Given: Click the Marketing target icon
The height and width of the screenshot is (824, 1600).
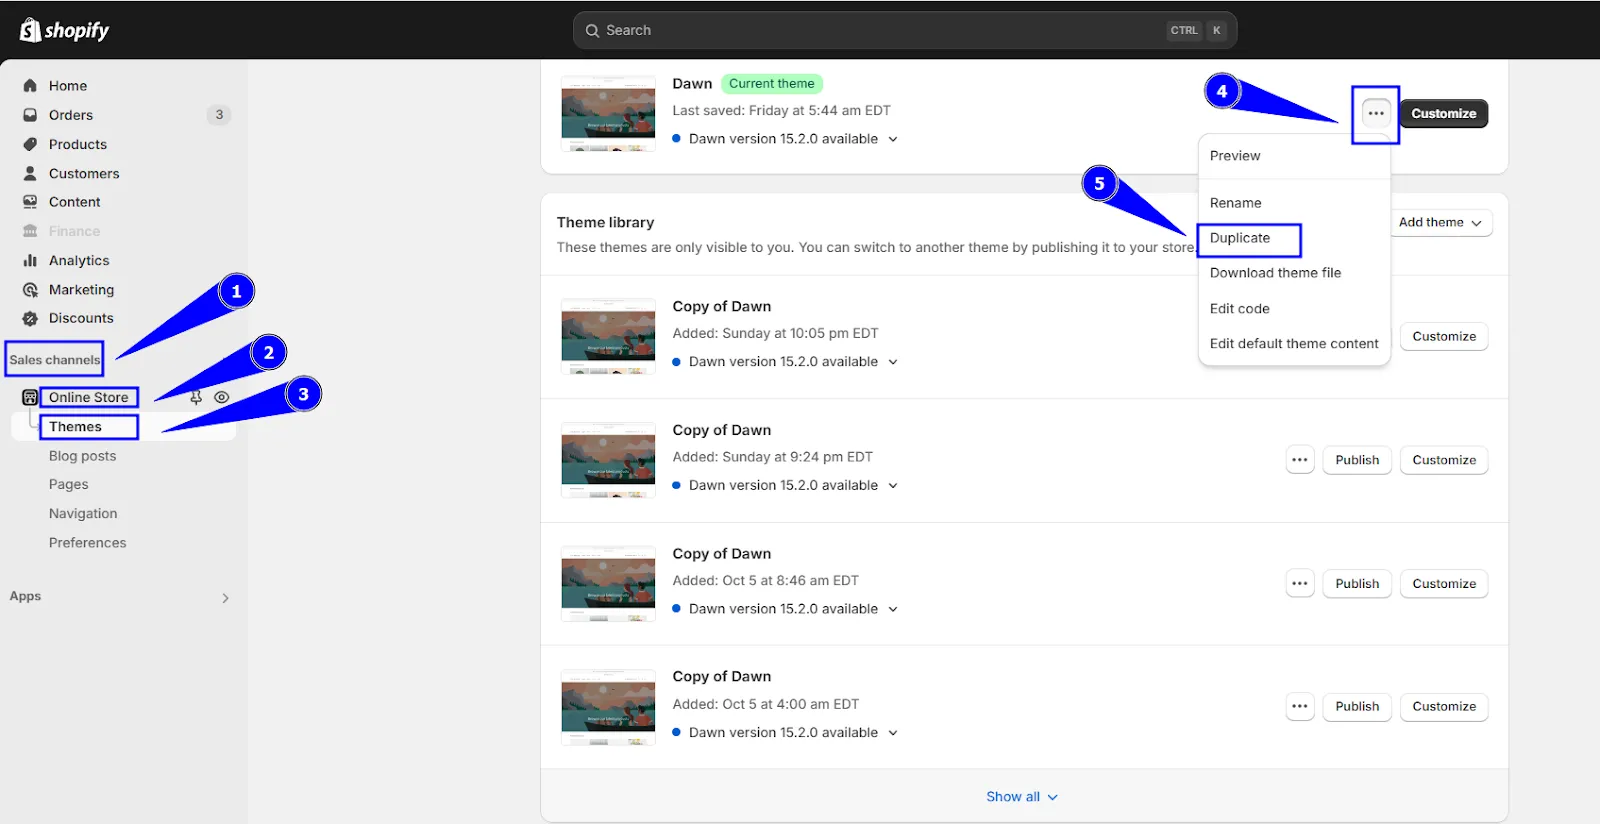Looking at the screenshot, I should [x=30, y=289].
